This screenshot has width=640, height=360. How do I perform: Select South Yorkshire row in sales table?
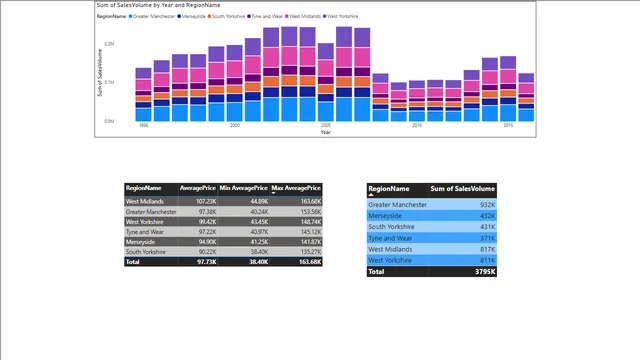[431, 227]
